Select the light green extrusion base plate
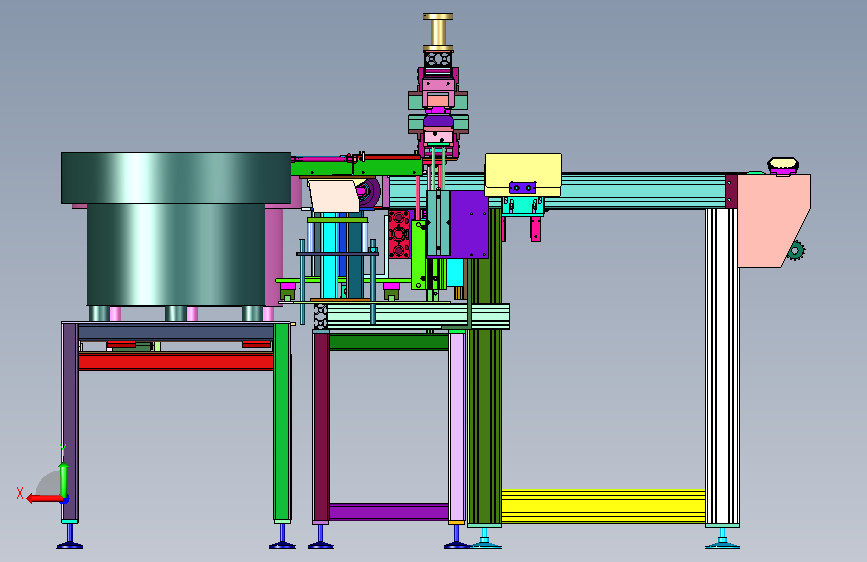 tap(418, 316)
